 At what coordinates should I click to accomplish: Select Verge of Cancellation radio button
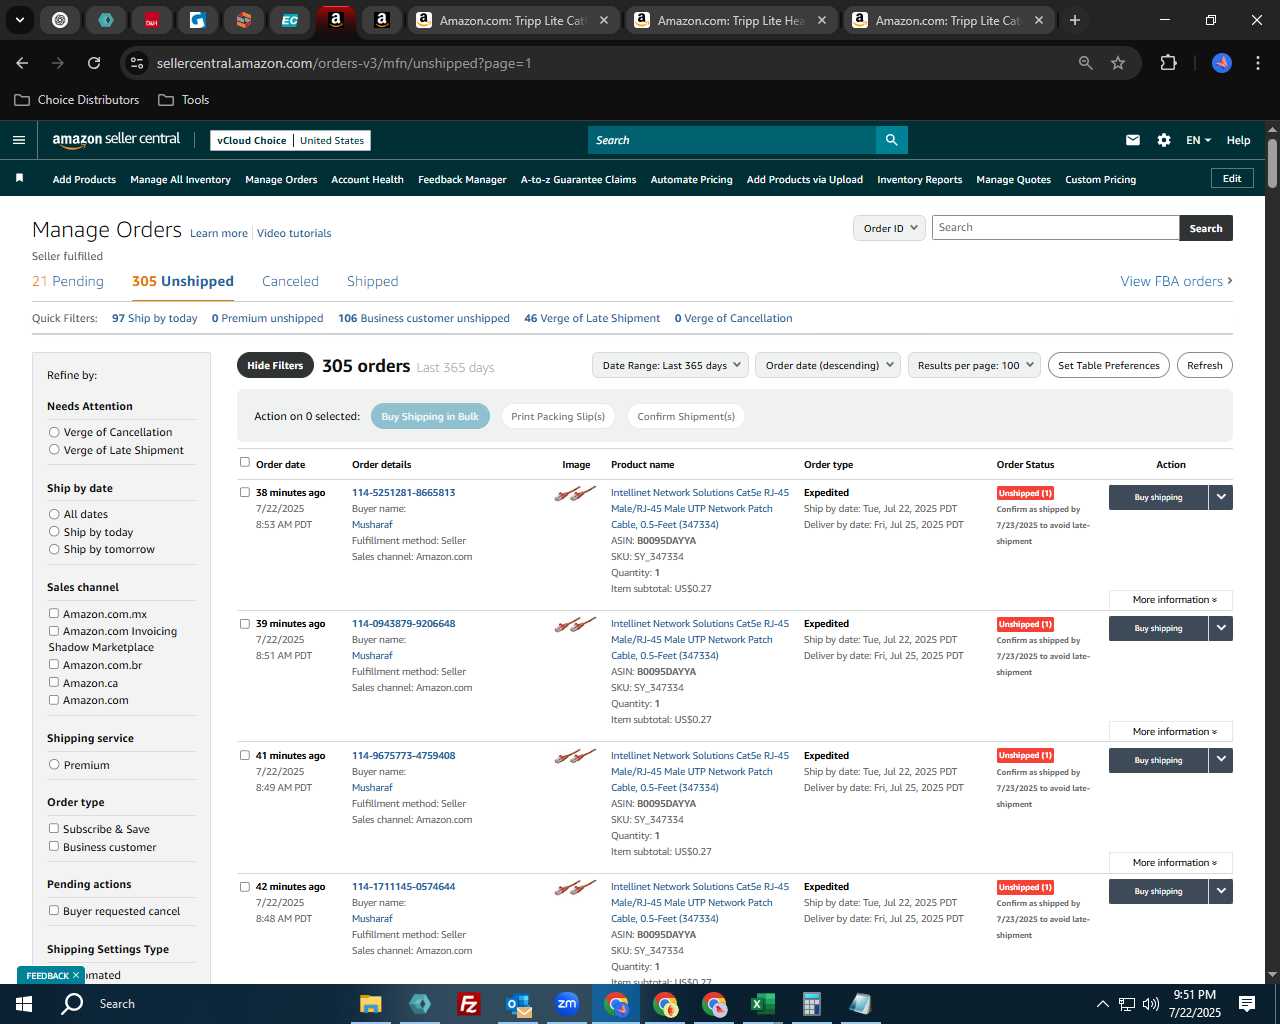(54, 432)
